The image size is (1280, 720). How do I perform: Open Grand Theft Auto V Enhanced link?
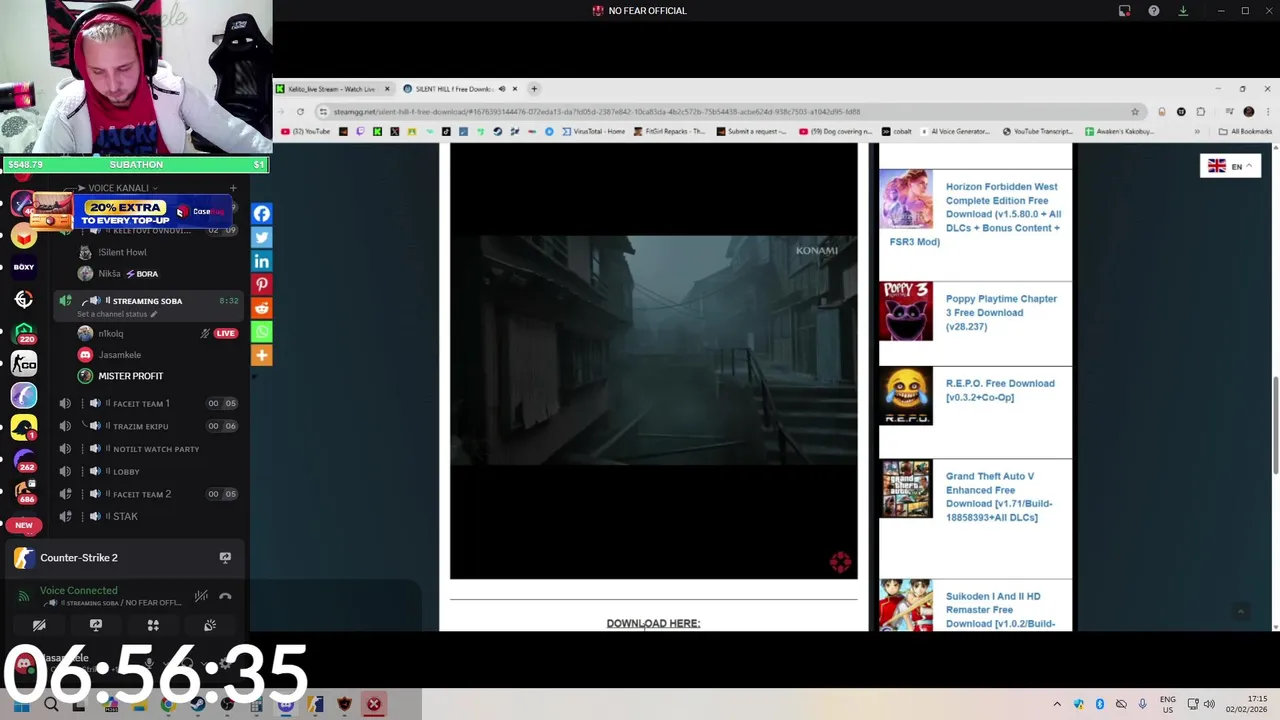pos(999,497)
